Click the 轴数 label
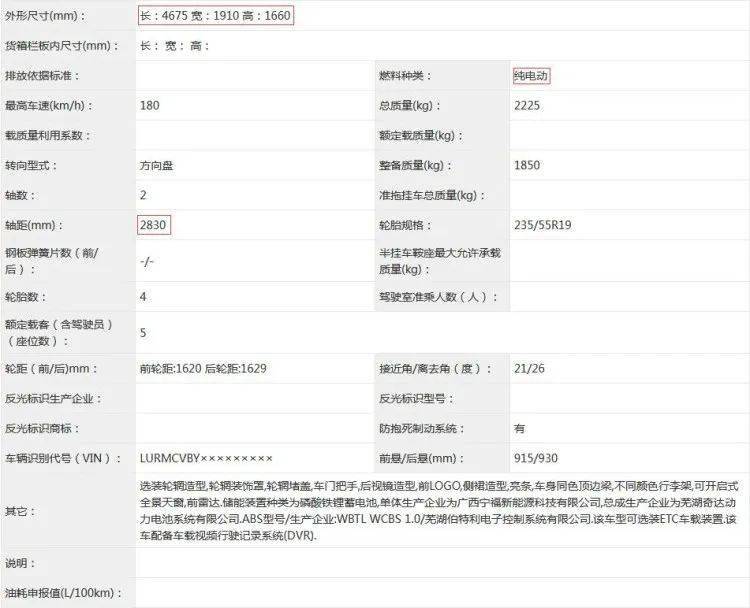 pyautogui.click(x=20, y=195)
